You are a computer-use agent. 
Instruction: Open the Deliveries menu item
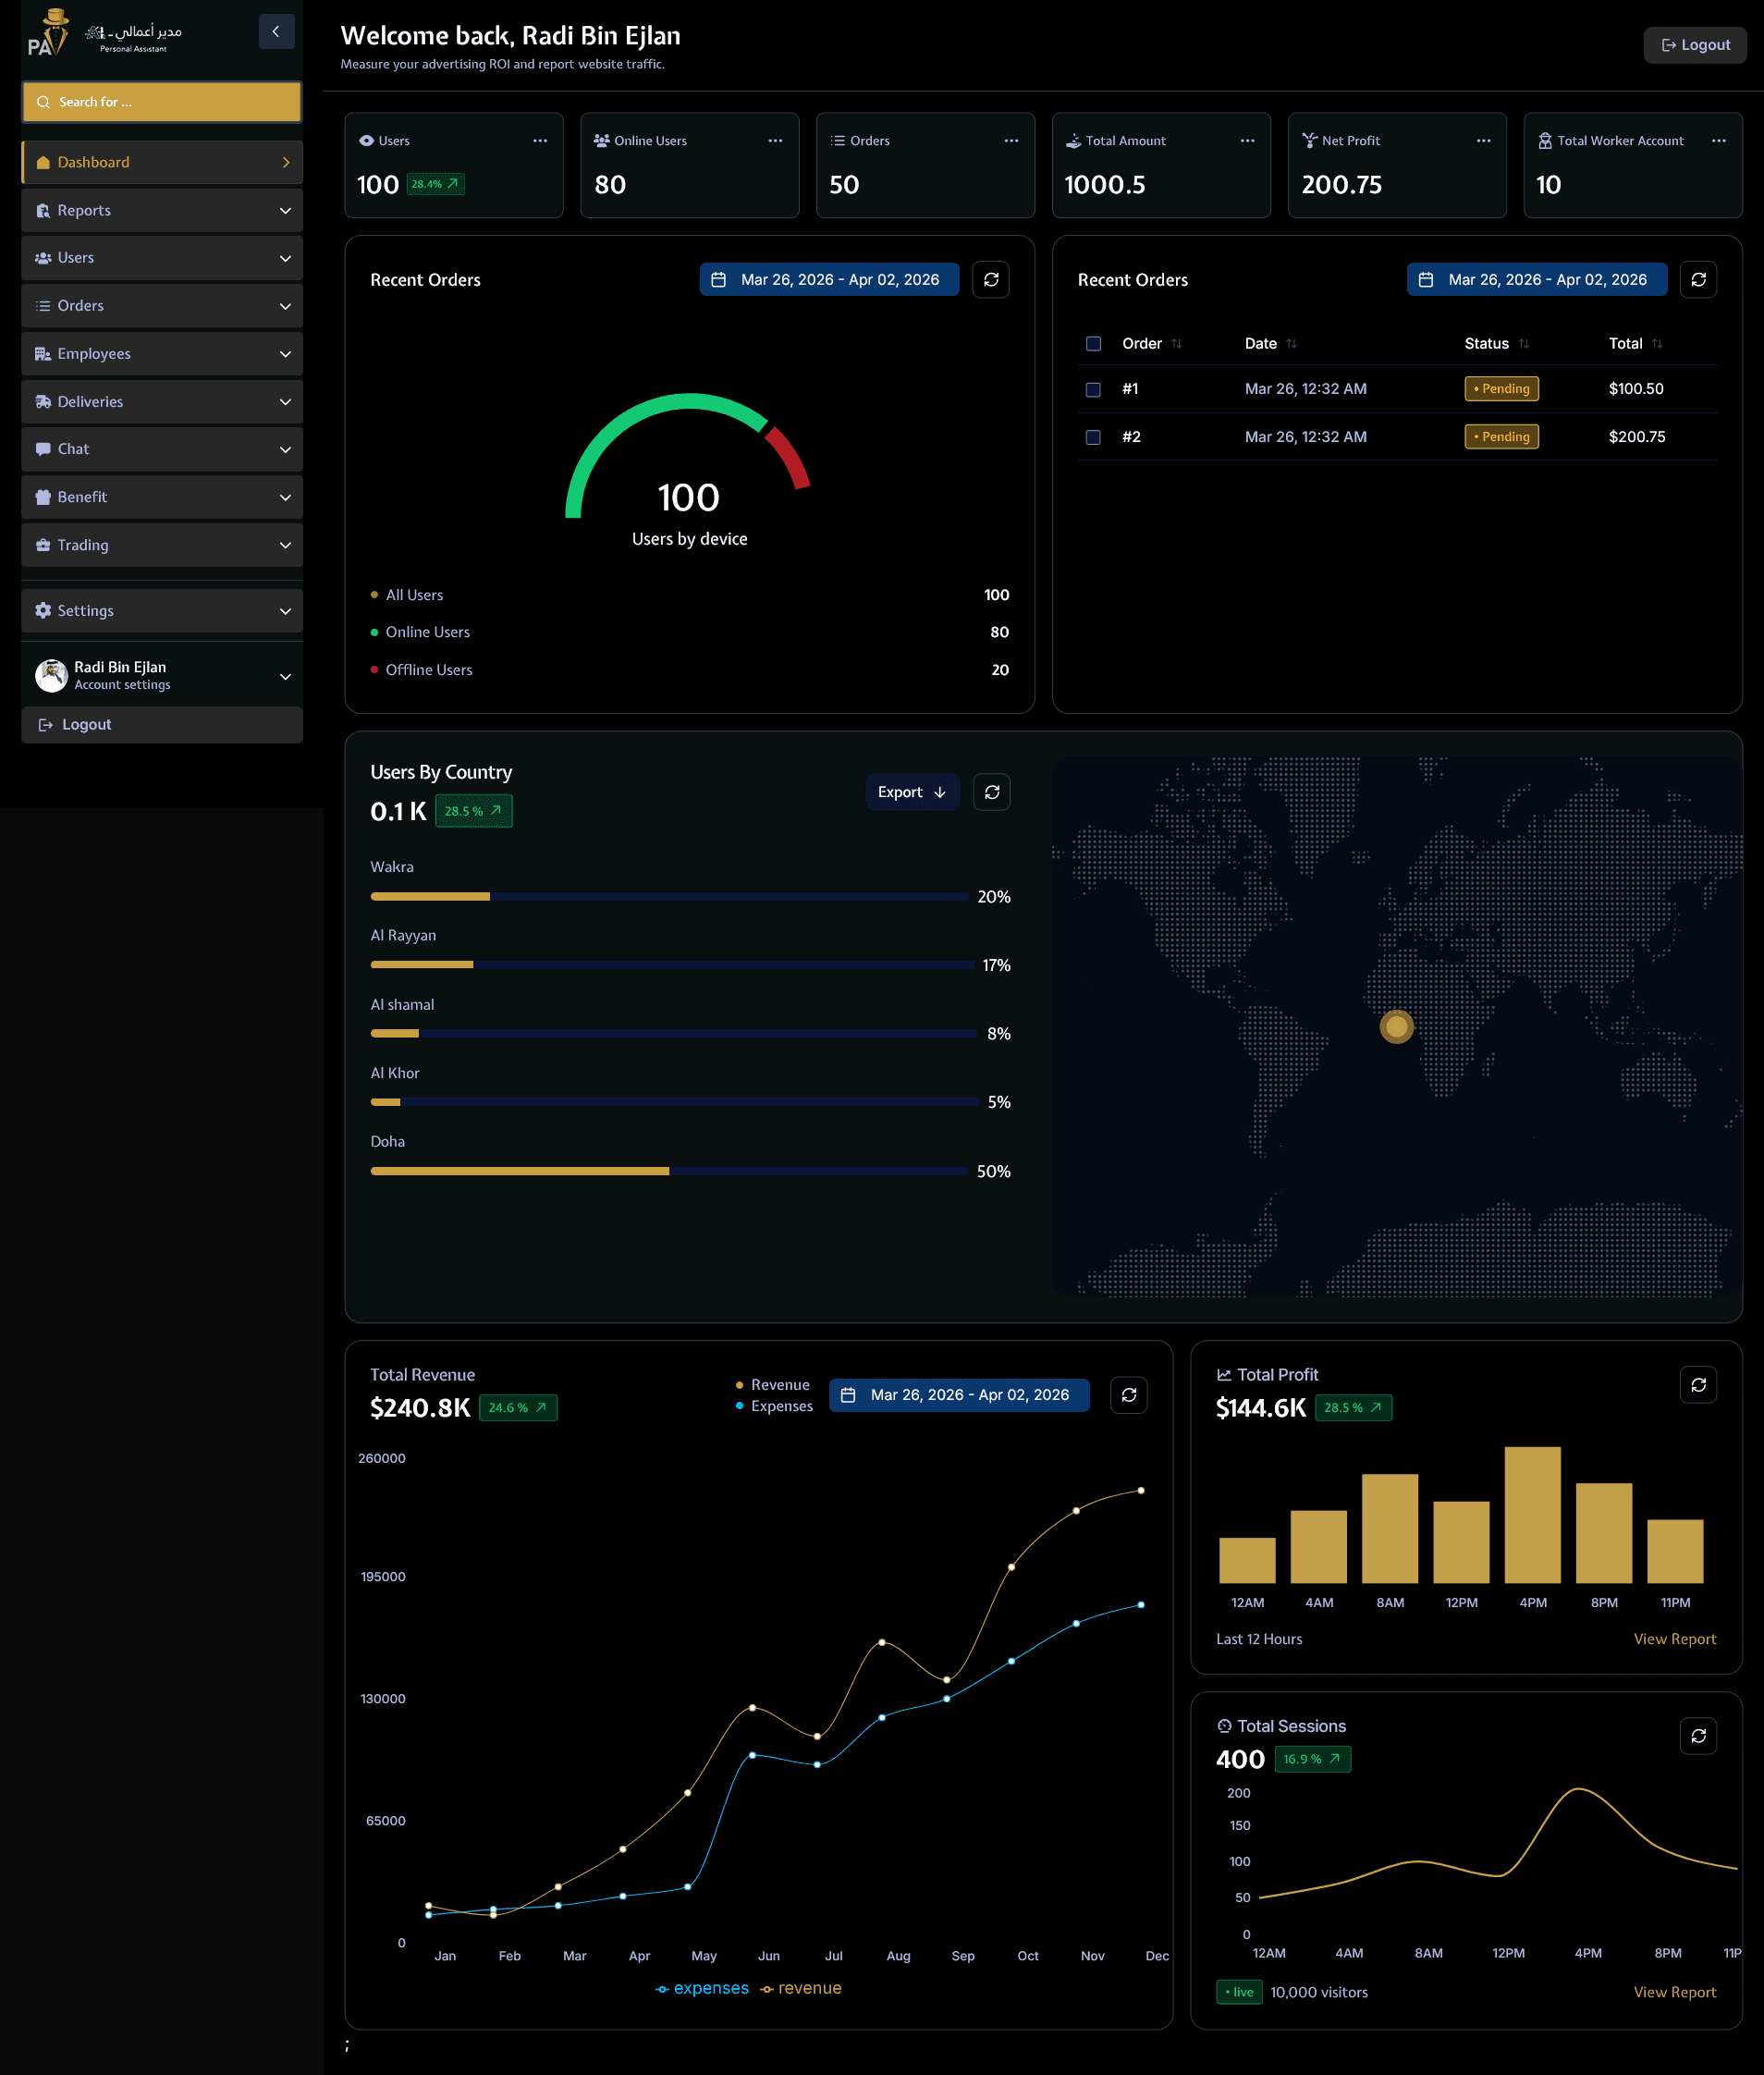pyautogui.click(x=162, y=401)
